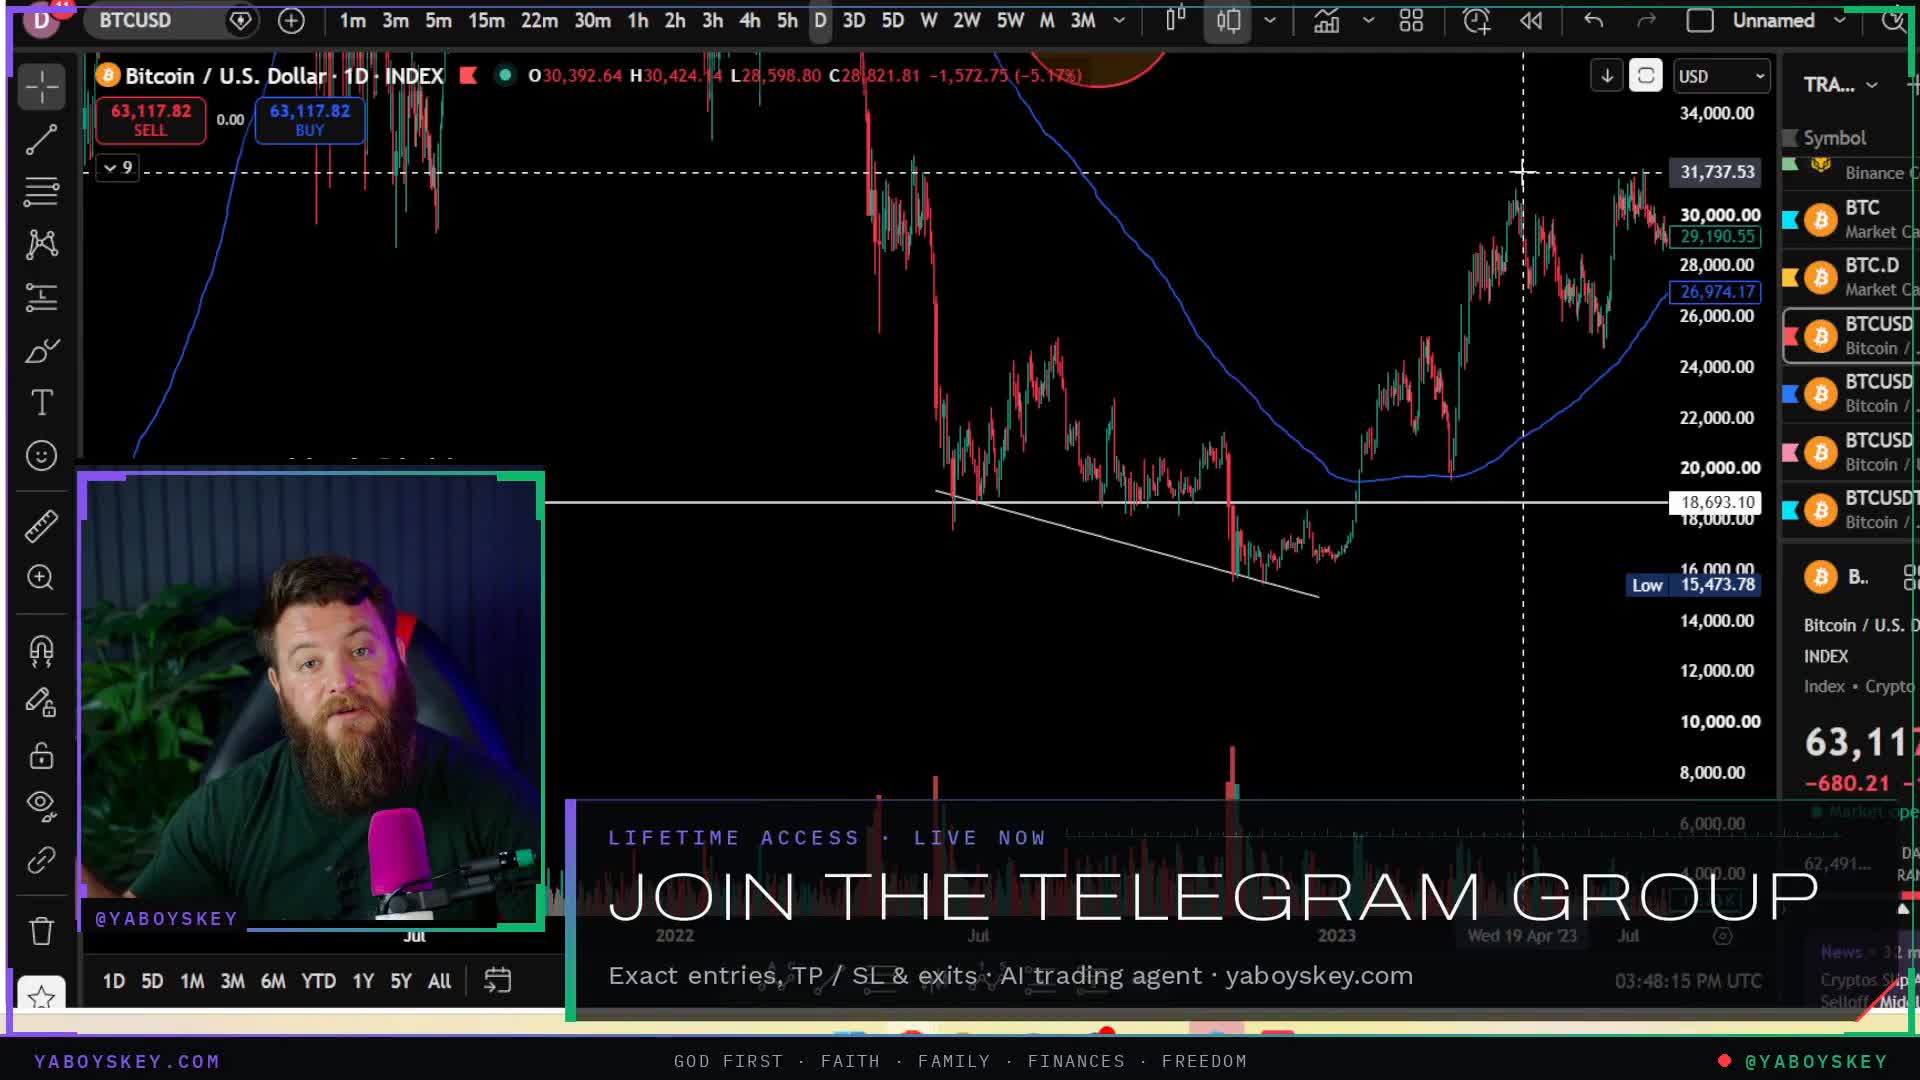Screen dimensions: 1920x1080
Task: Click the blue flag in the watchlist
Action: pos(1790,394)
